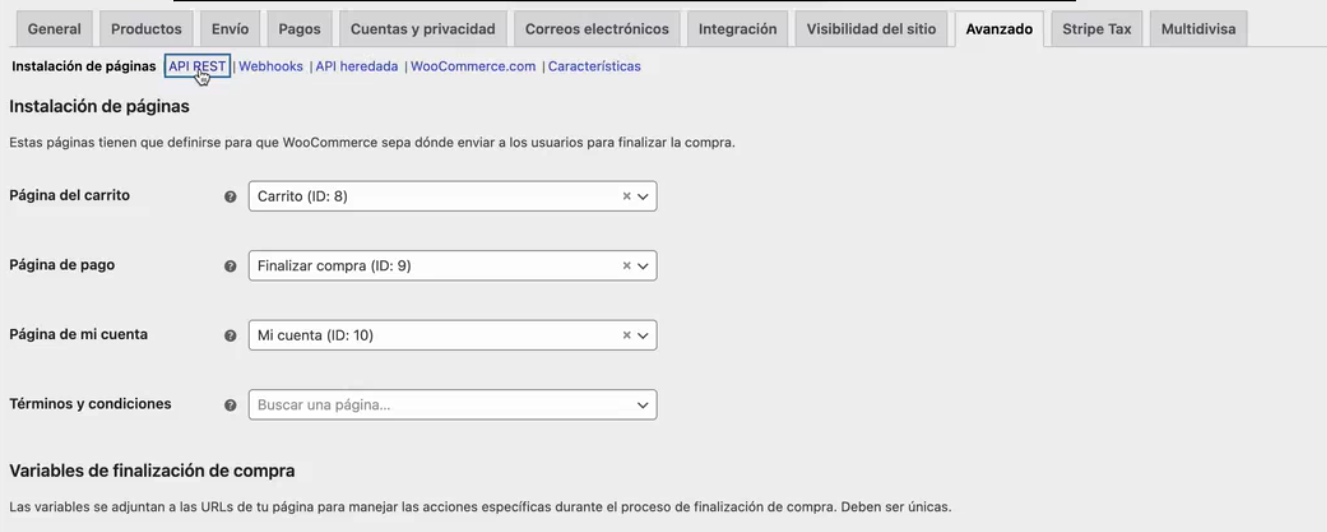
Task: Switch to the Productos tab
Action: [x=146, y=29]
